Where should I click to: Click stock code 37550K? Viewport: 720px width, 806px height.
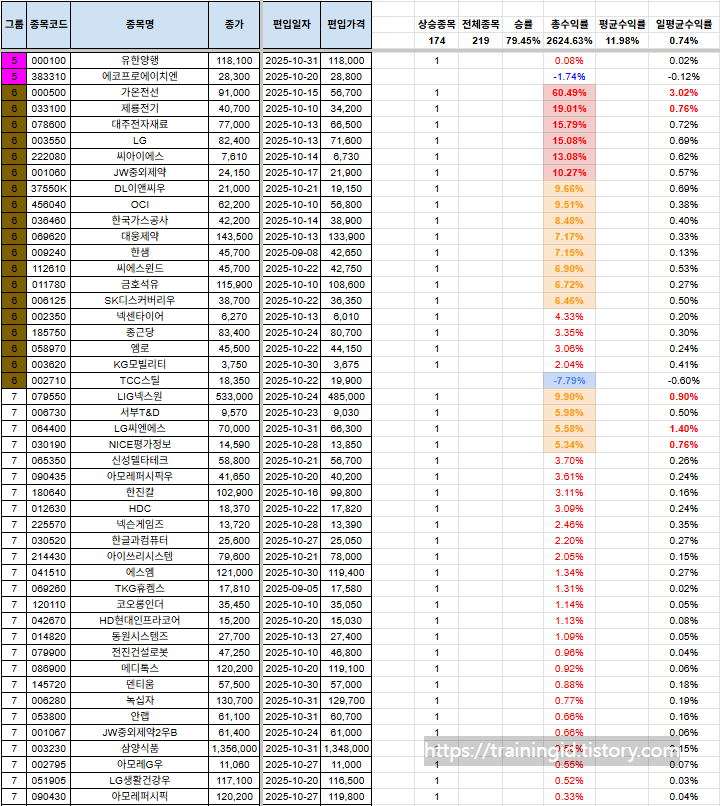pyautogui.click(x=49, y=189)
